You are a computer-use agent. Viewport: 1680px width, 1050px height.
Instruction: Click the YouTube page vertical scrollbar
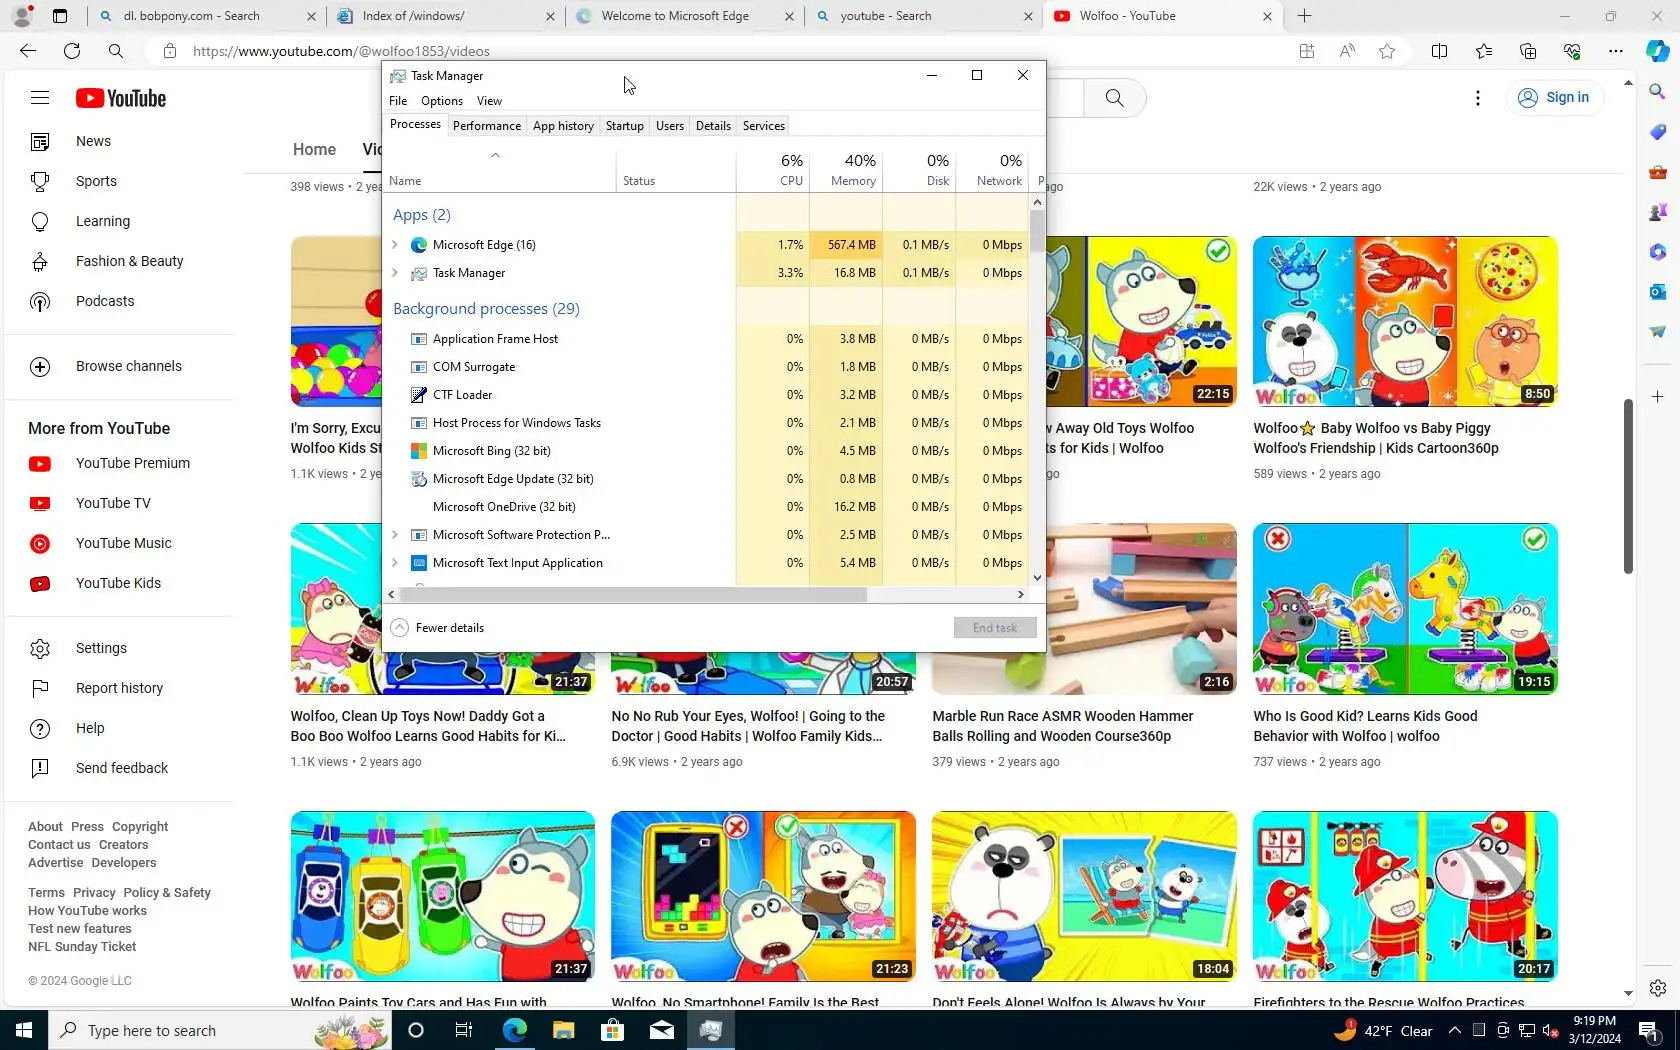point(1628,486)
